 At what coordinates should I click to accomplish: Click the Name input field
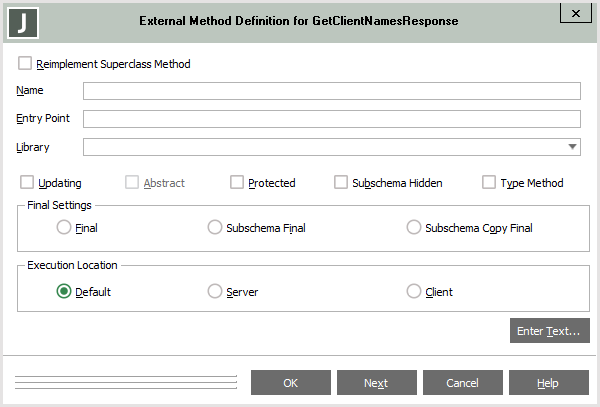(x=331, y=91)
